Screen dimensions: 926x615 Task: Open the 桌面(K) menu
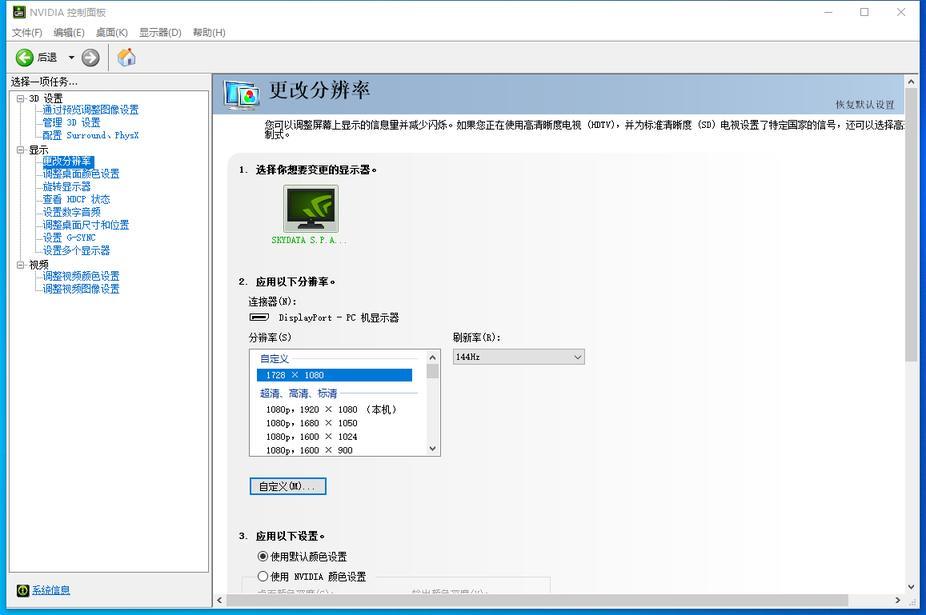(112, 32)
